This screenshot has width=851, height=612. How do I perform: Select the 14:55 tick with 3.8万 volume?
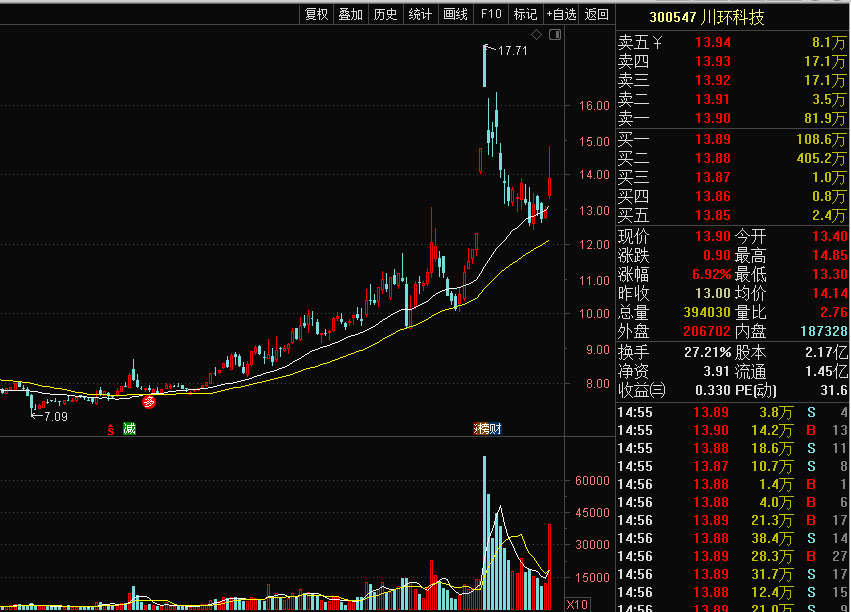(x=732, y=412)
